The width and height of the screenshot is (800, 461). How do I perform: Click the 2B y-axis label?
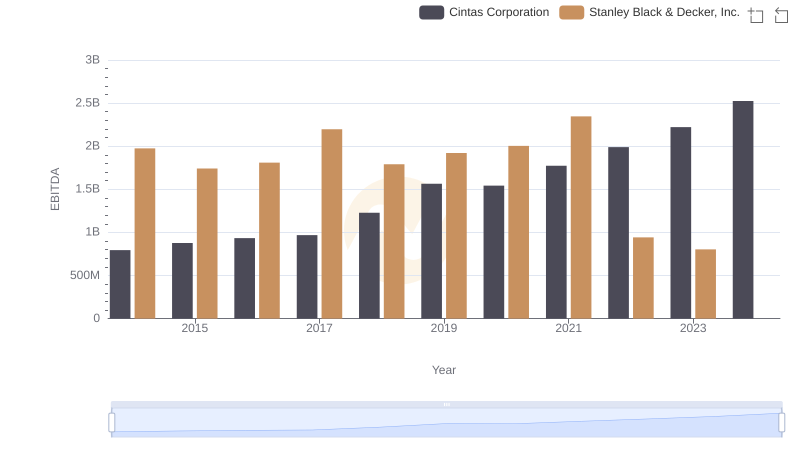93,146
